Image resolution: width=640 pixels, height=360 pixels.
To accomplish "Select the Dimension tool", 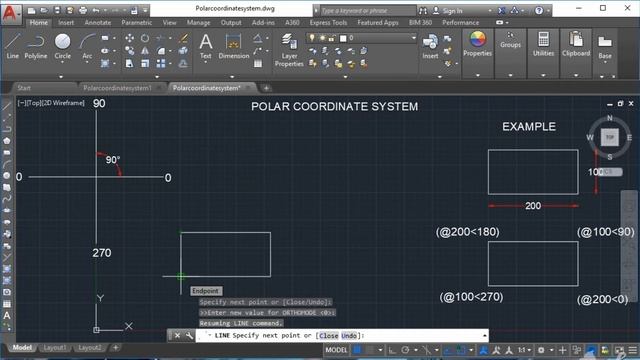I will click(233, 47).
